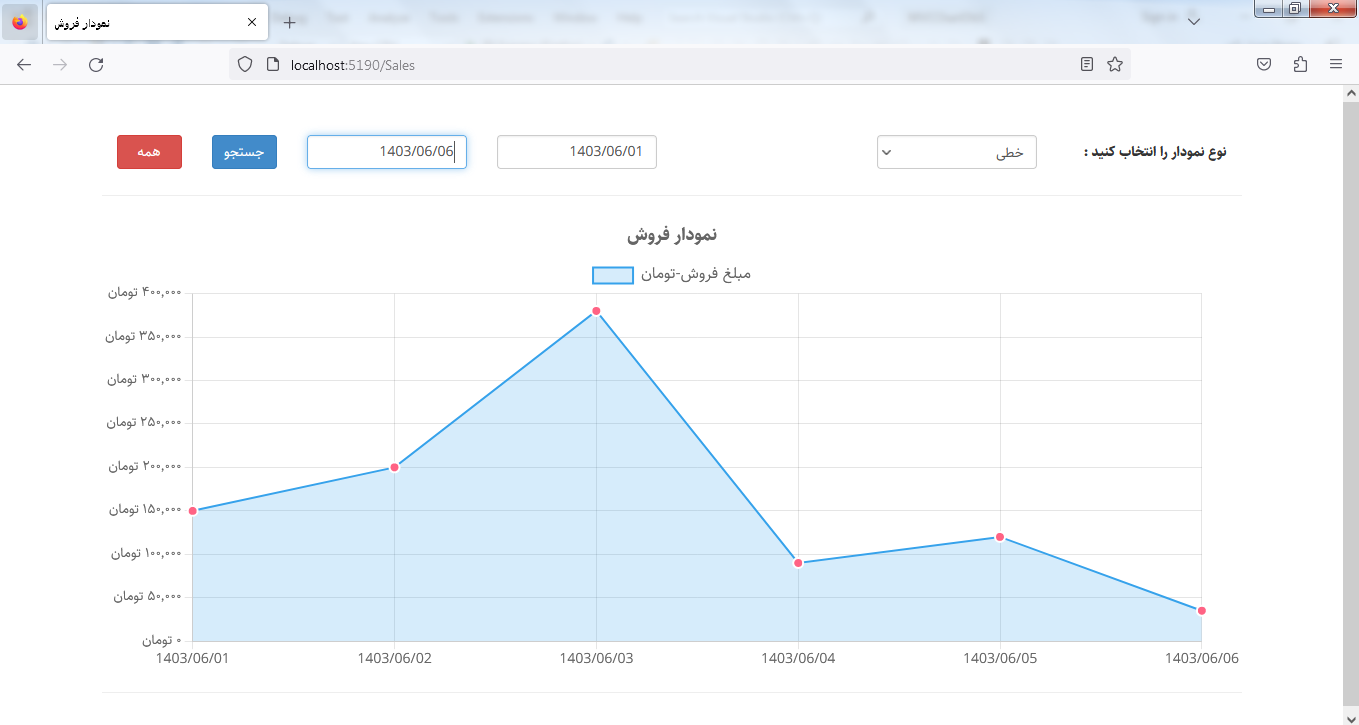
Task: Click the browser Back arrow button
Action: 24,65
